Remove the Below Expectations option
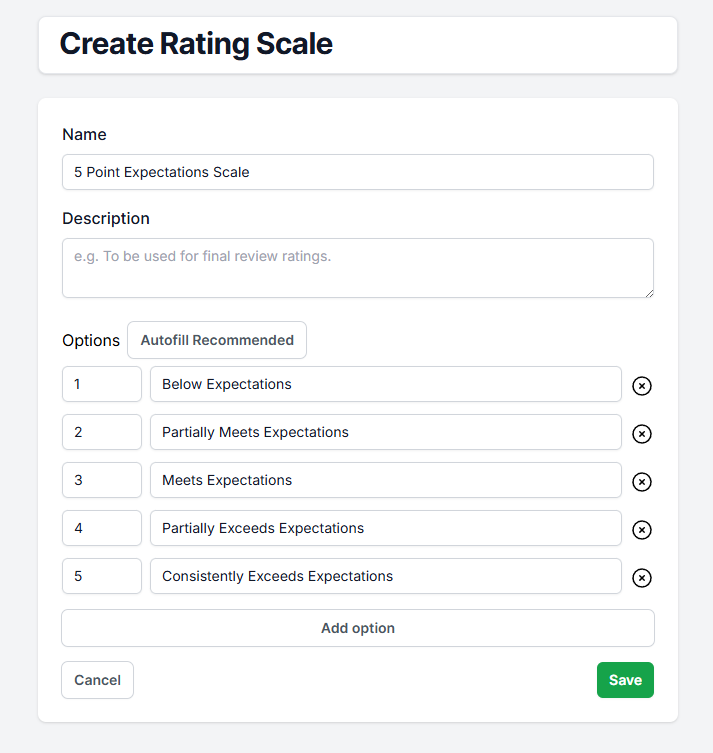The height and width of the screenshot is (753, 713). pos(642,386)
